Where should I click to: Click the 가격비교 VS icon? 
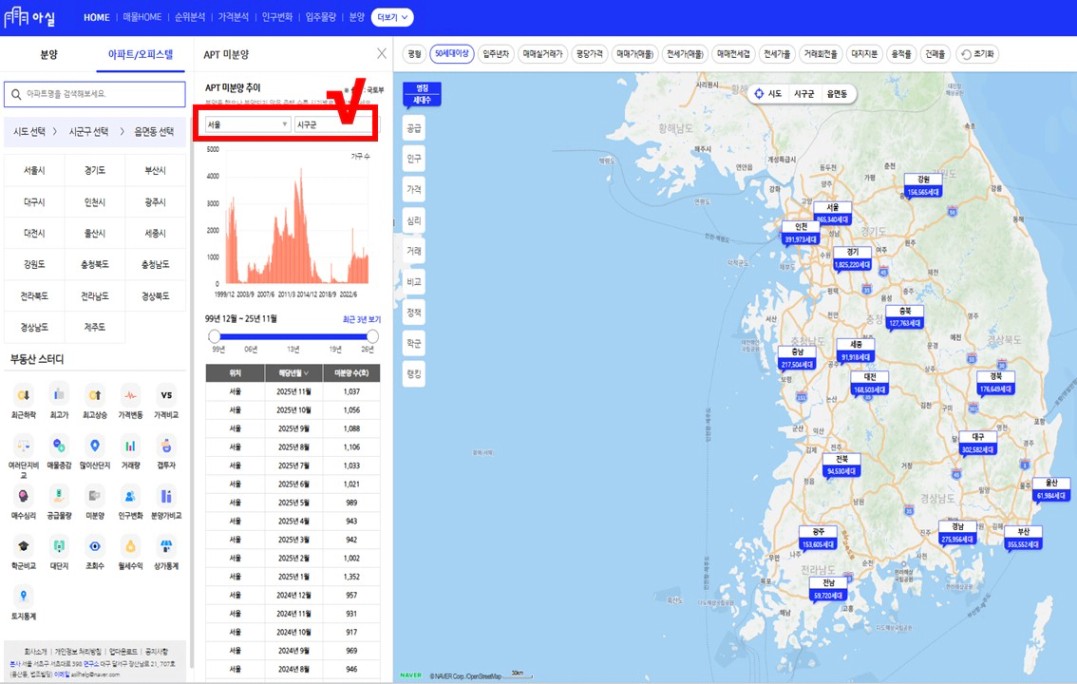click(166, 394)
